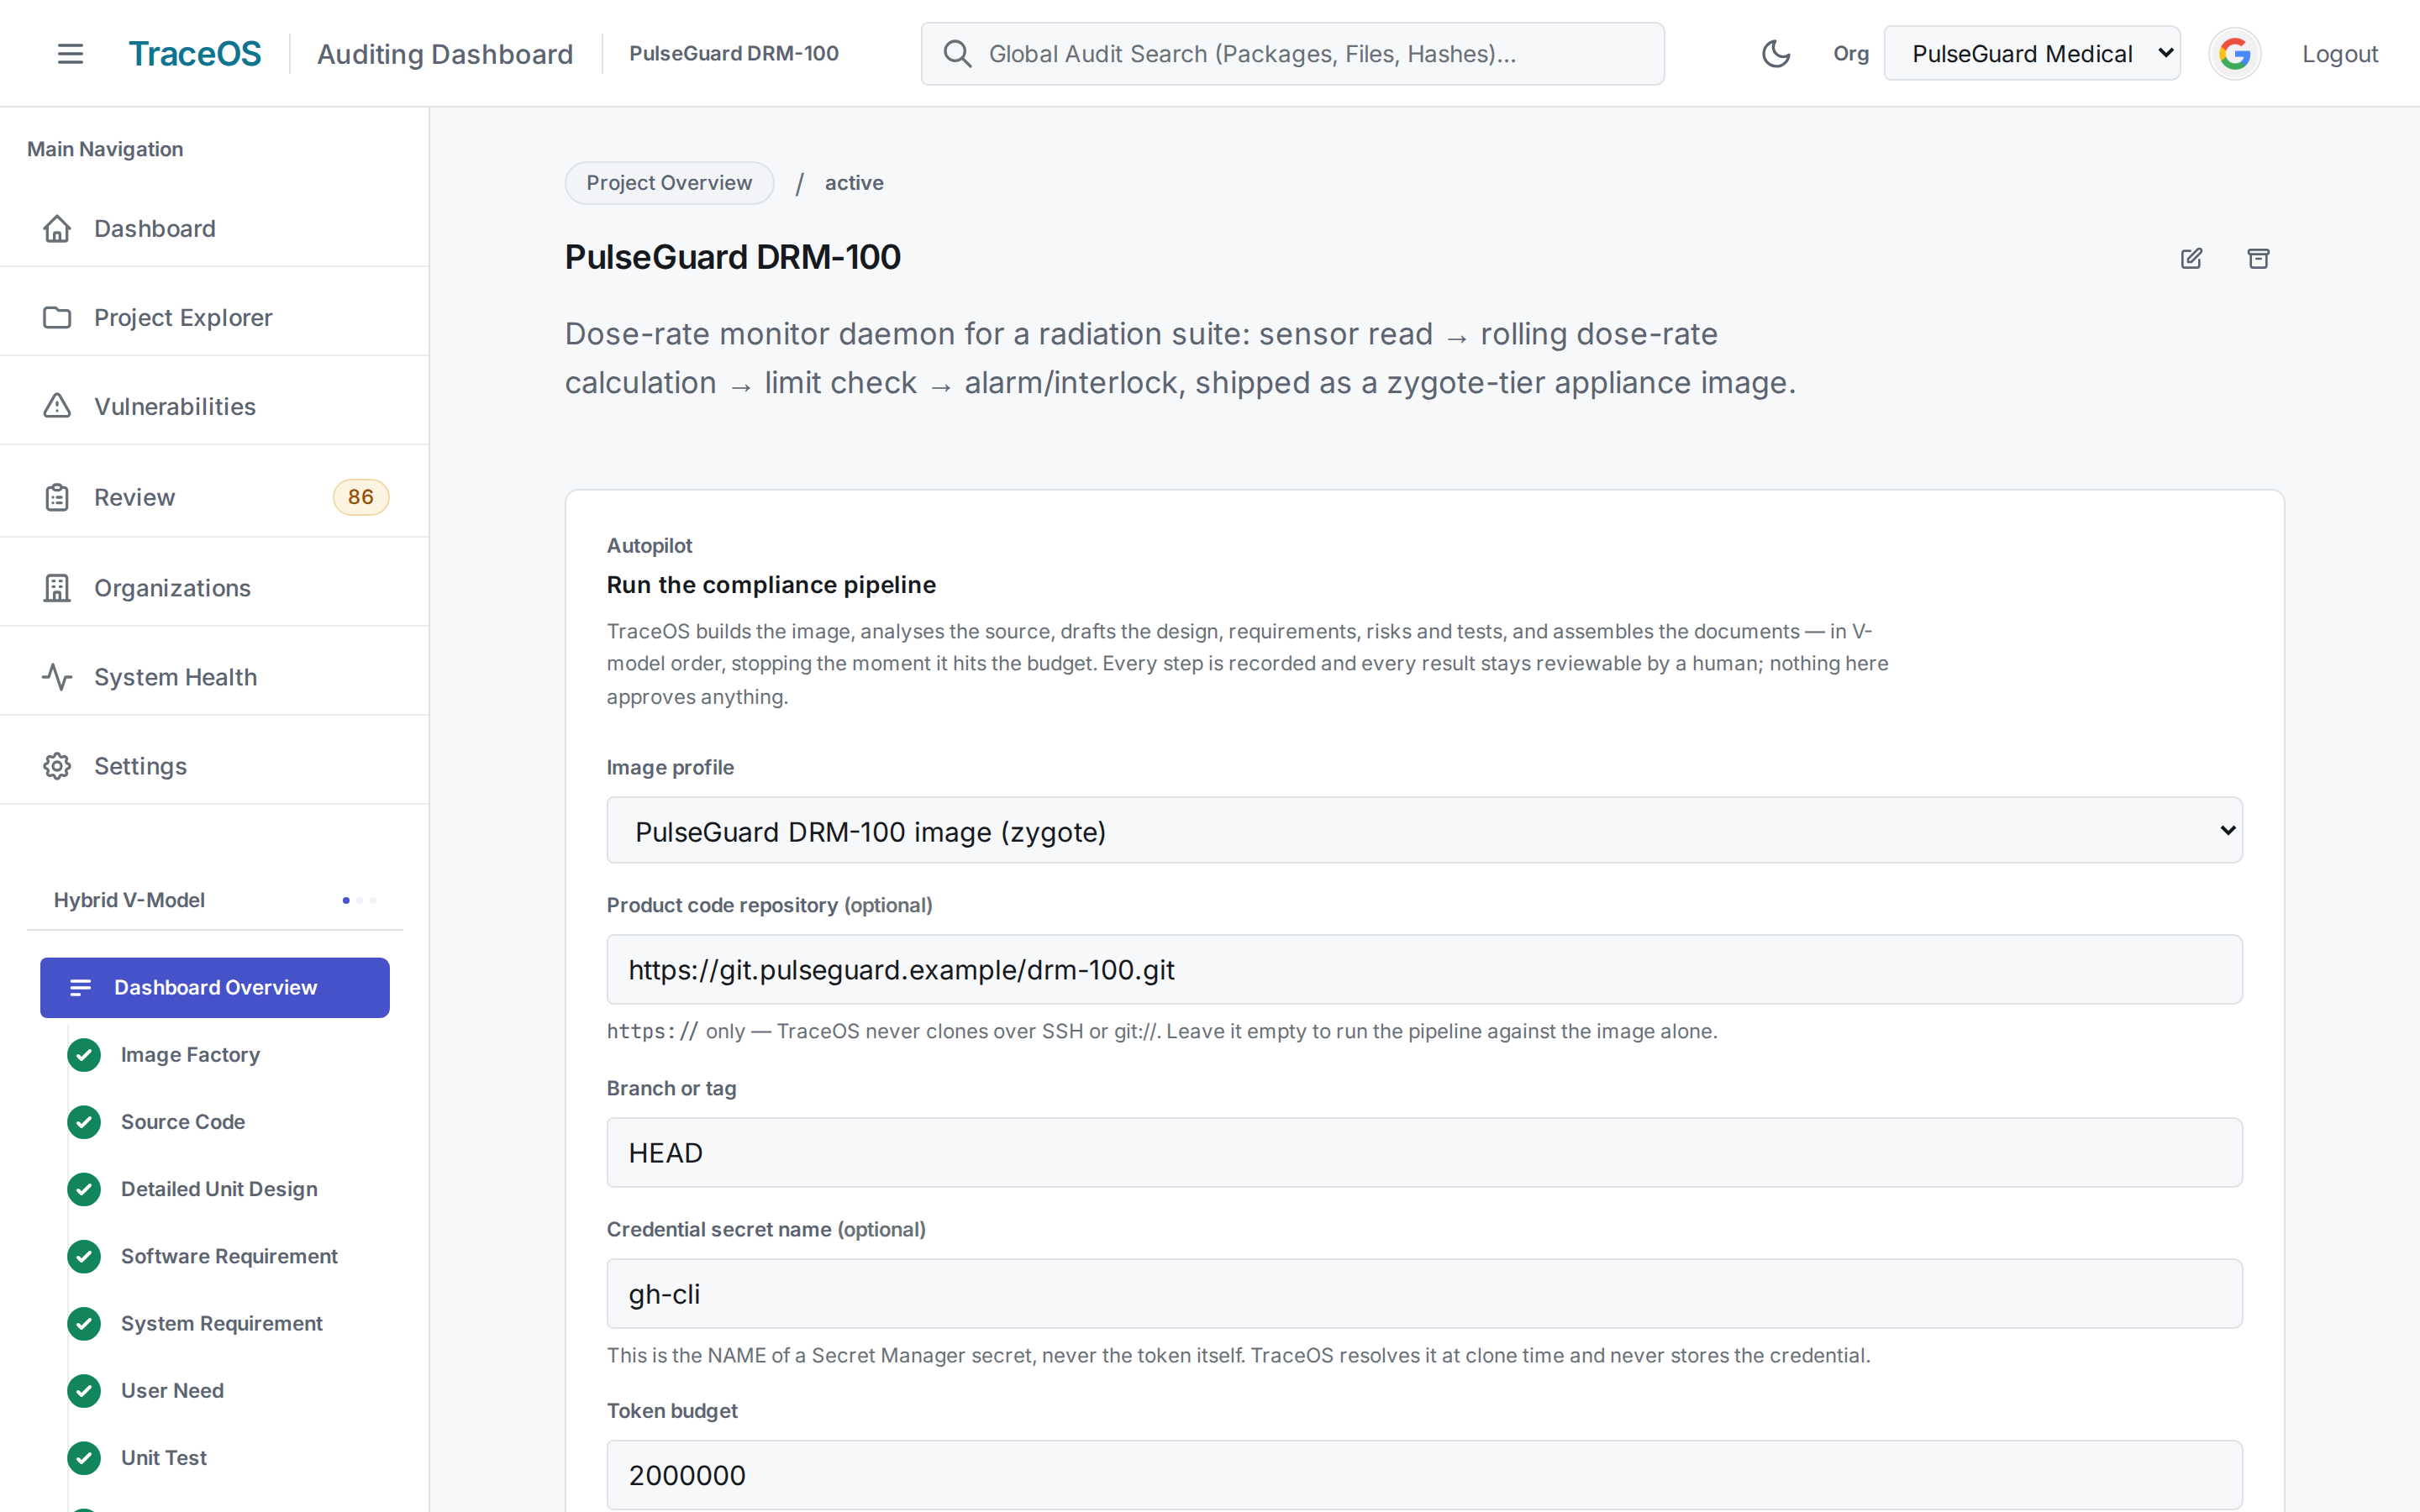Go to Dashboard in main navigation
The height and width of the screenshot is (1512, 2420).
pos(214,229)
